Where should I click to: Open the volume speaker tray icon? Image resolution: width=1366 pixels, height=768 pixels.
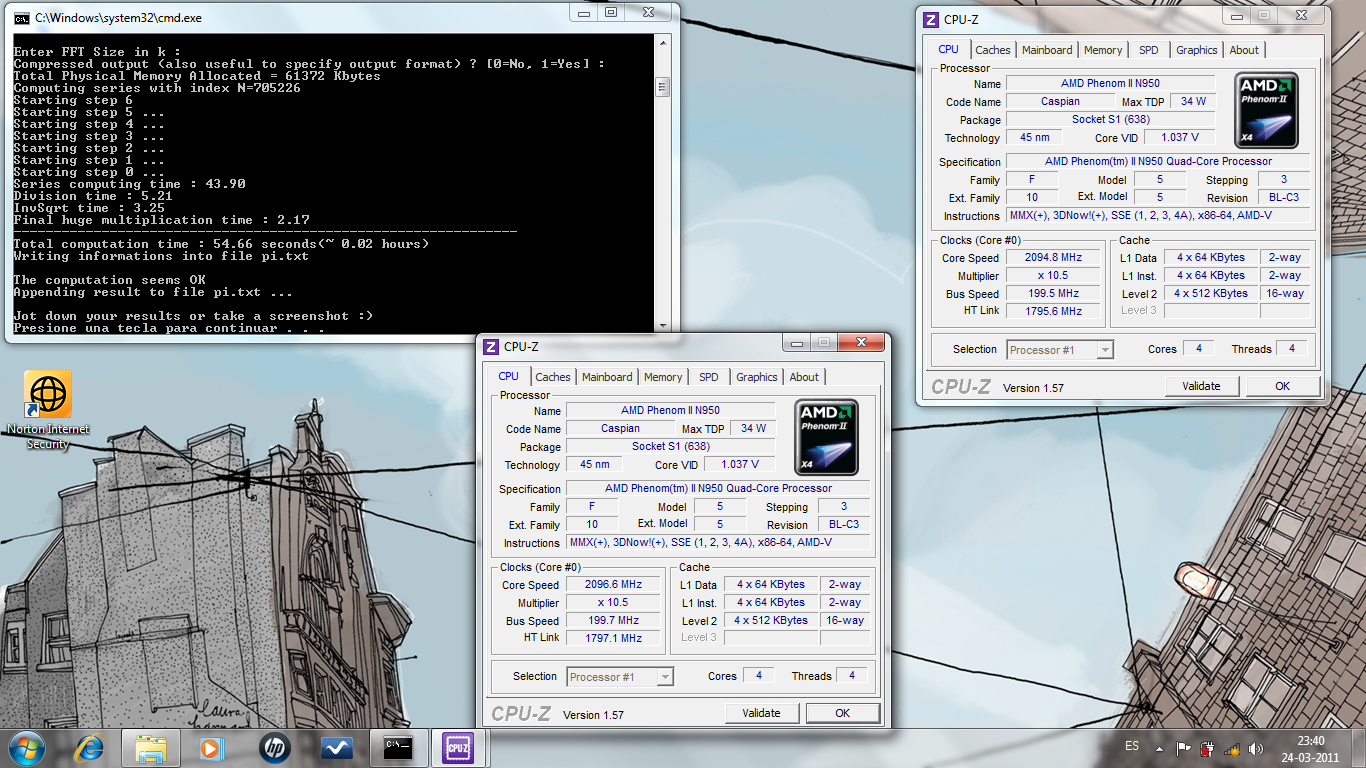coord(1256,748)
